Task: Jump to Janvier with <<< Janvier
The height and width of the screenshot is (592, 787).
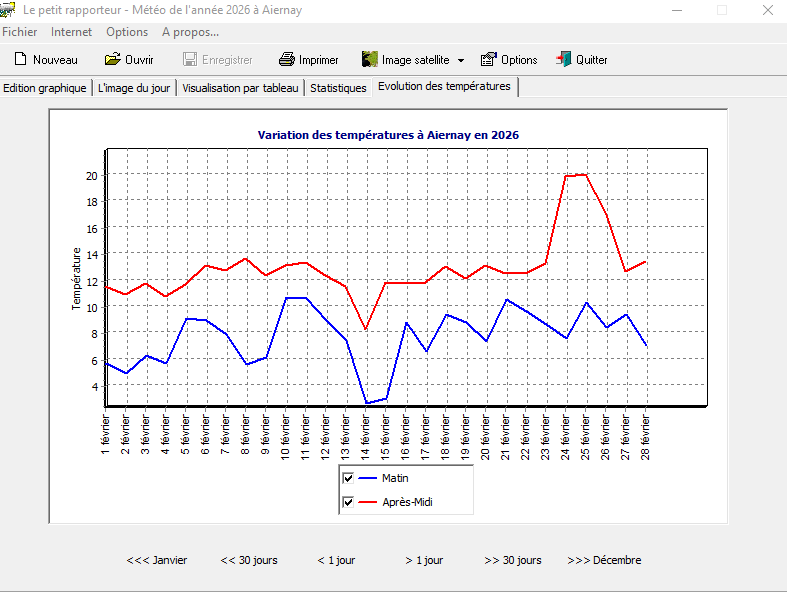Action: click(157, 560)
